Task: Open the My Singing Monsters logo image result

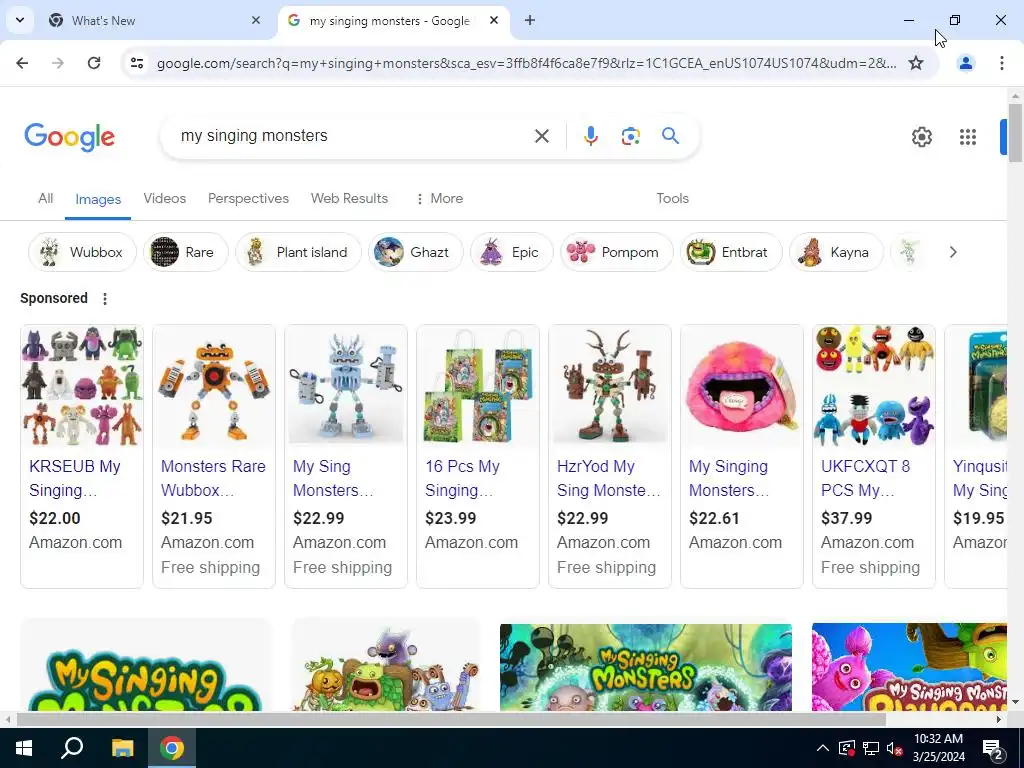Action: [x=146, y=666]
